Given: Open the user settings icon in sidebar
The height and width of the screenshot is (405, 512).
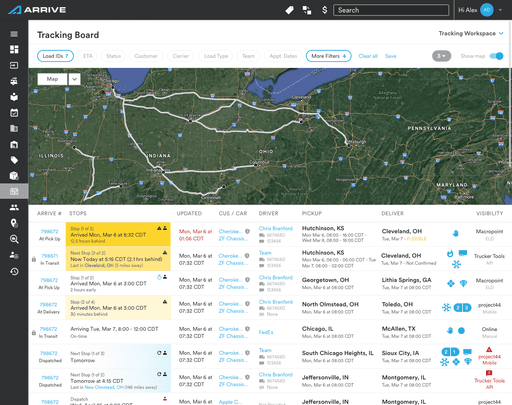Looking at the screenshot, I should [14, 255].
